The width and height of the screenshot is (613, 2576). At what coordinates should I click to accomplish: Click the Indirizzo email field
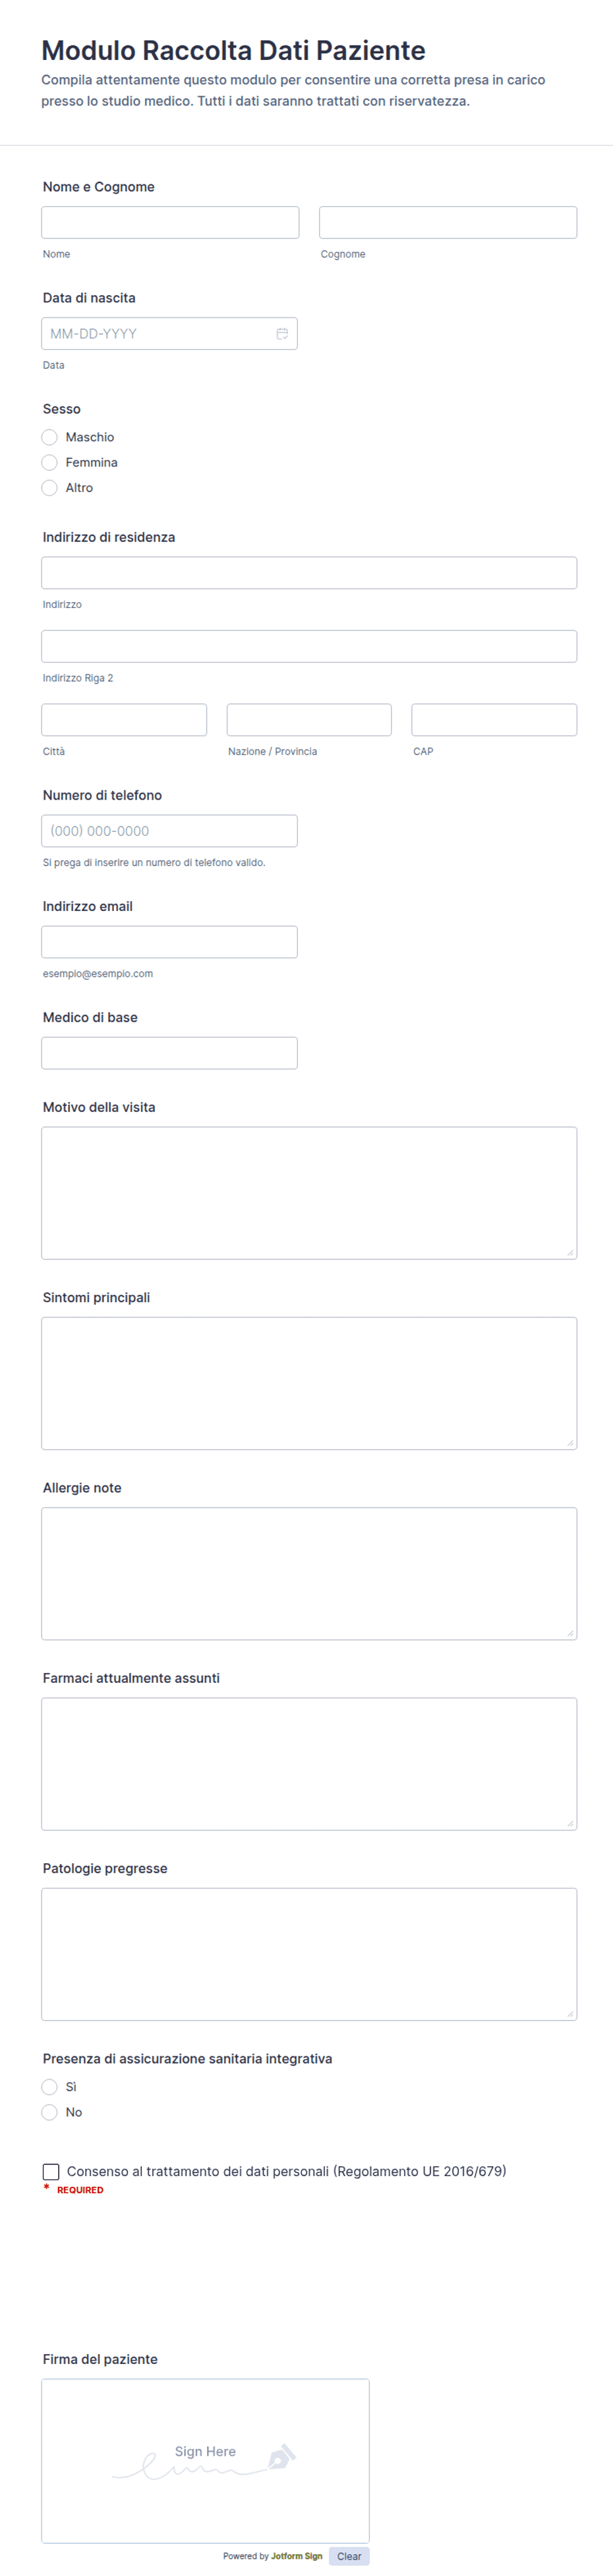pos(169,942)
